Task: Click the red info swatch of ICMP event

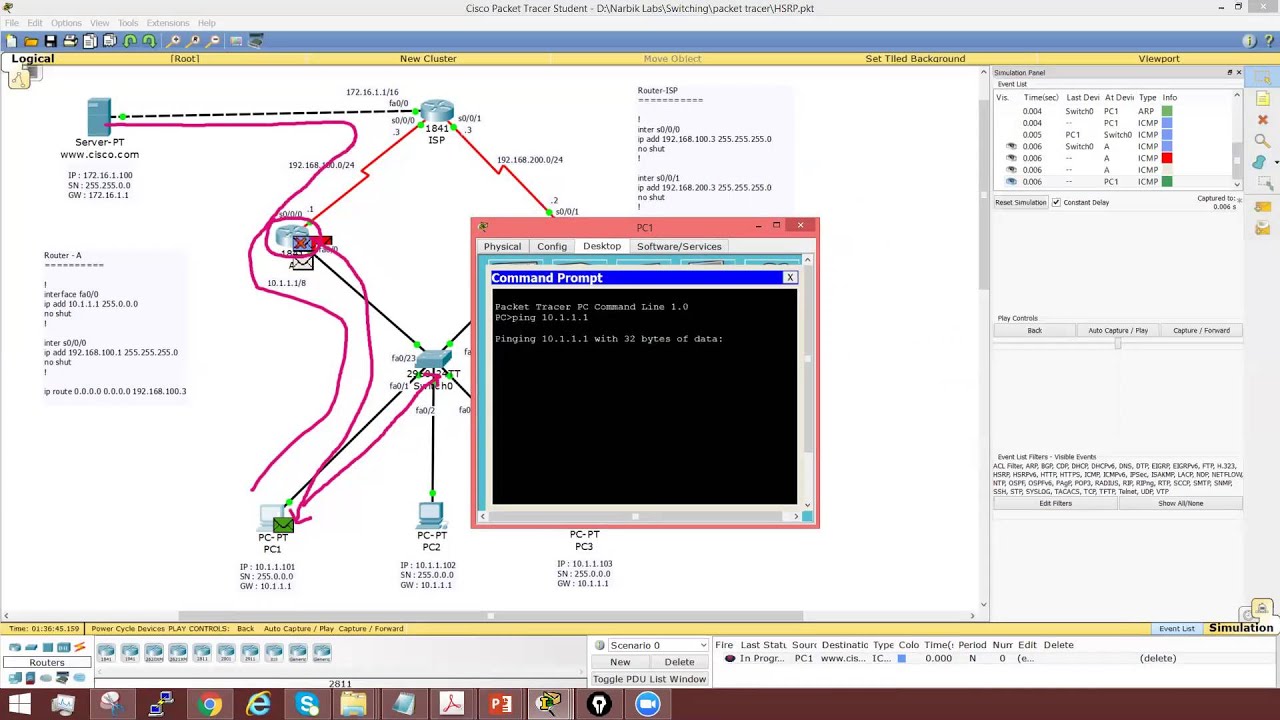Action: pos(1166,158)
